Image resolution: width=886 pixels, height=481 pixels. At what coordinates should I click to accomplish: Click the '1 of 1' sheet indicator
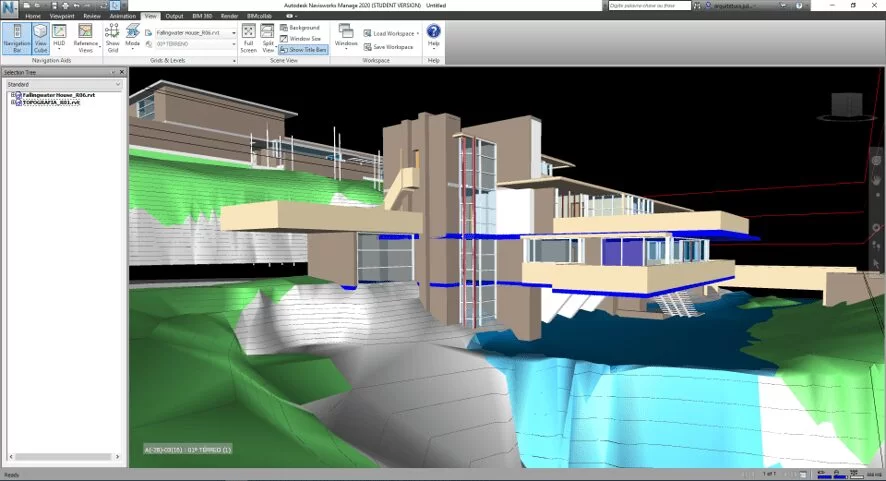tap(769, 474)
